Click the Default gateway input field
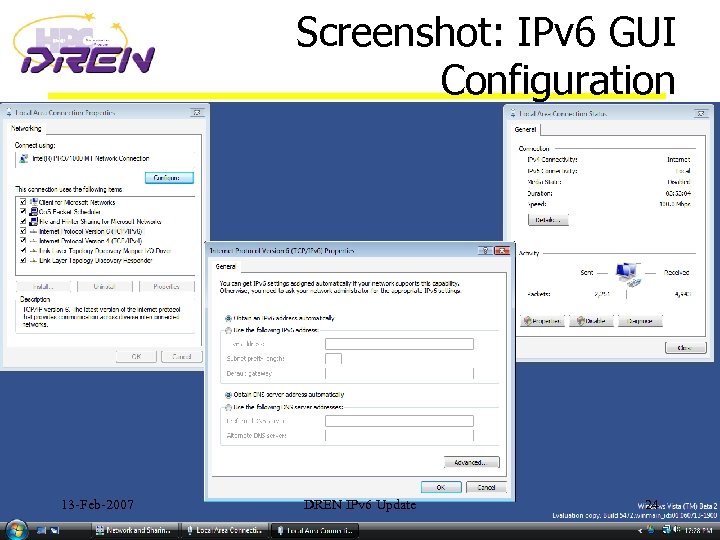 point(399,373)
